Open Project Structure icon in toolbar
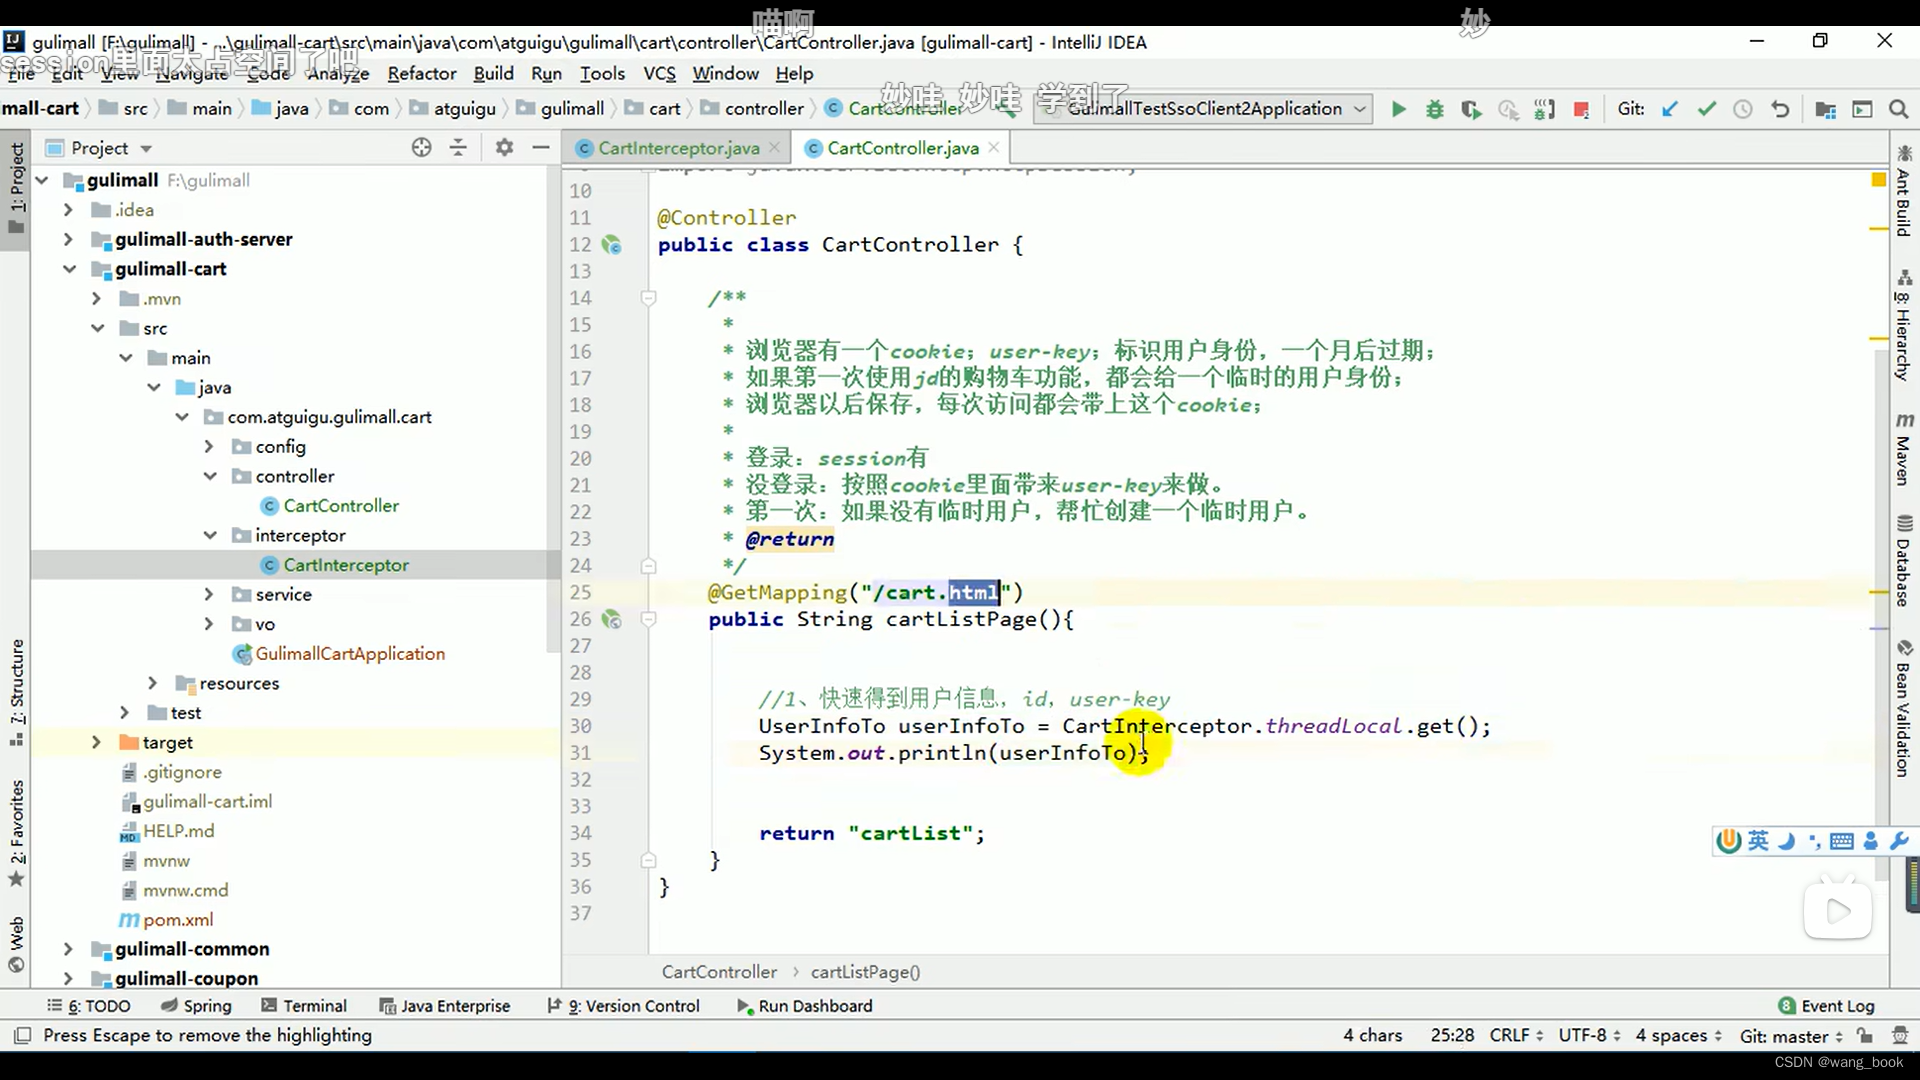The image size is (1920, 1080). (1825, 109)
